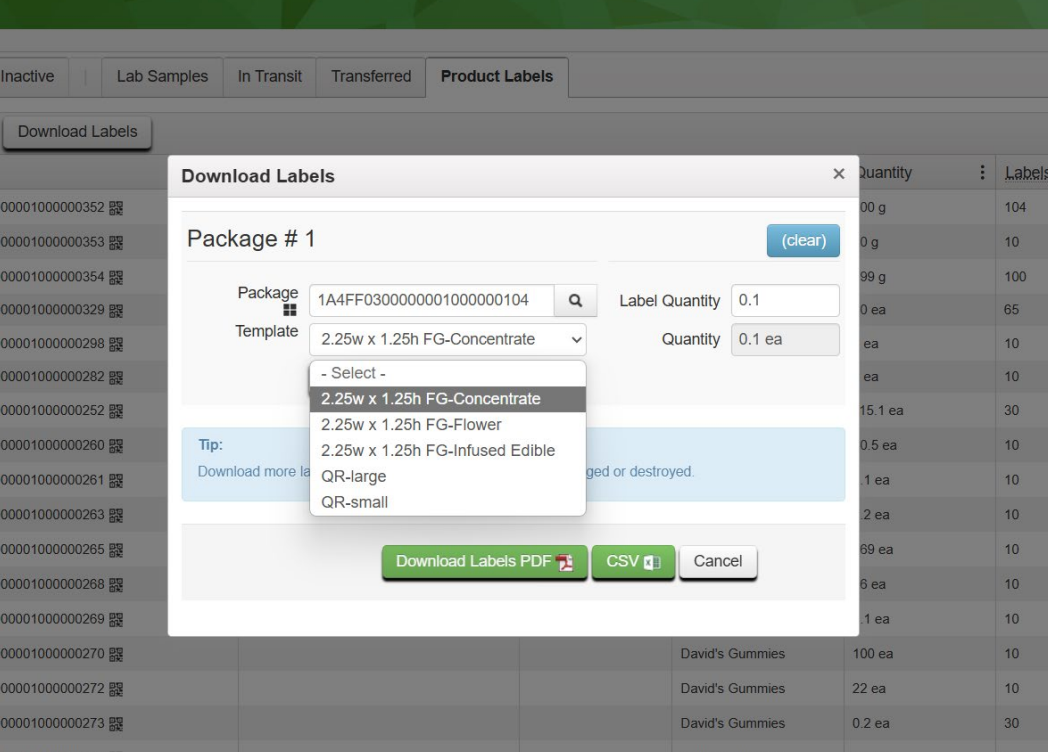Viewport: 1048px width, 752px height.
Task: Click the Label Quantity input field
Action: tap(785, 300)
